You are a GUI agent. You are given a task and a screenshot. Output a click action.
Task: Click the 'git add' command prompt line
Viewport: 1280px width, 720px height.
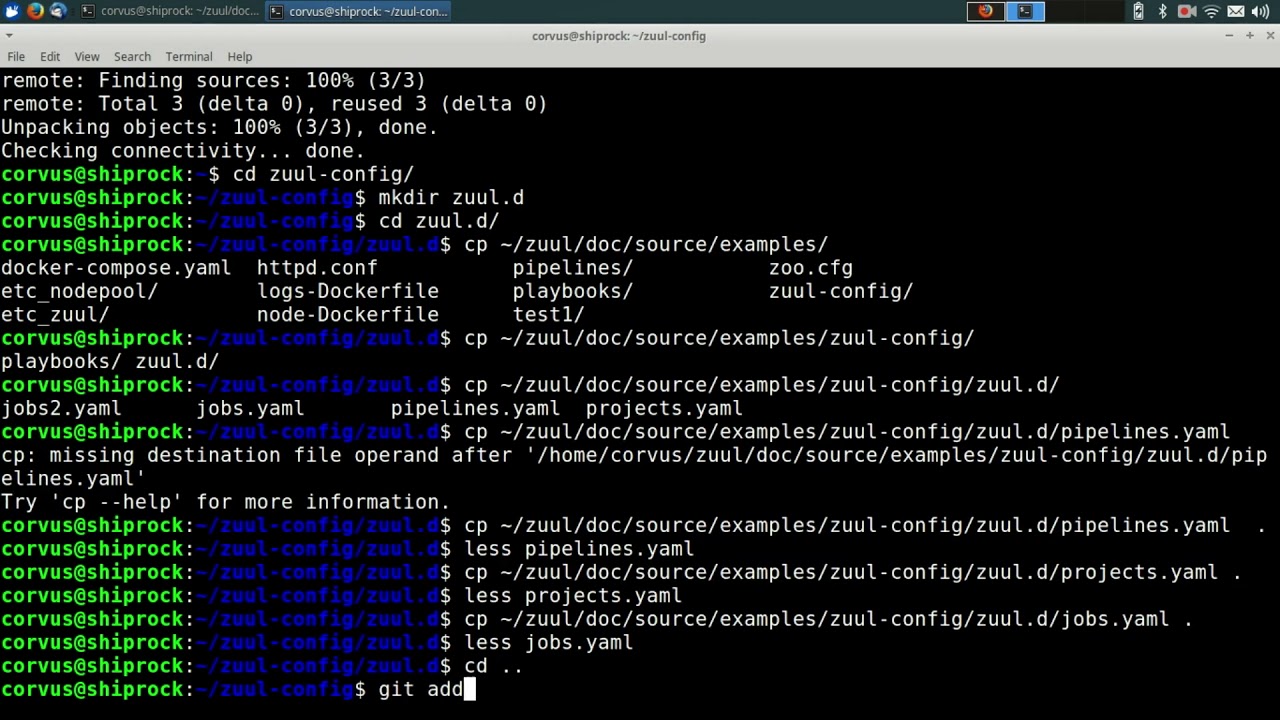tap(238, 689)
